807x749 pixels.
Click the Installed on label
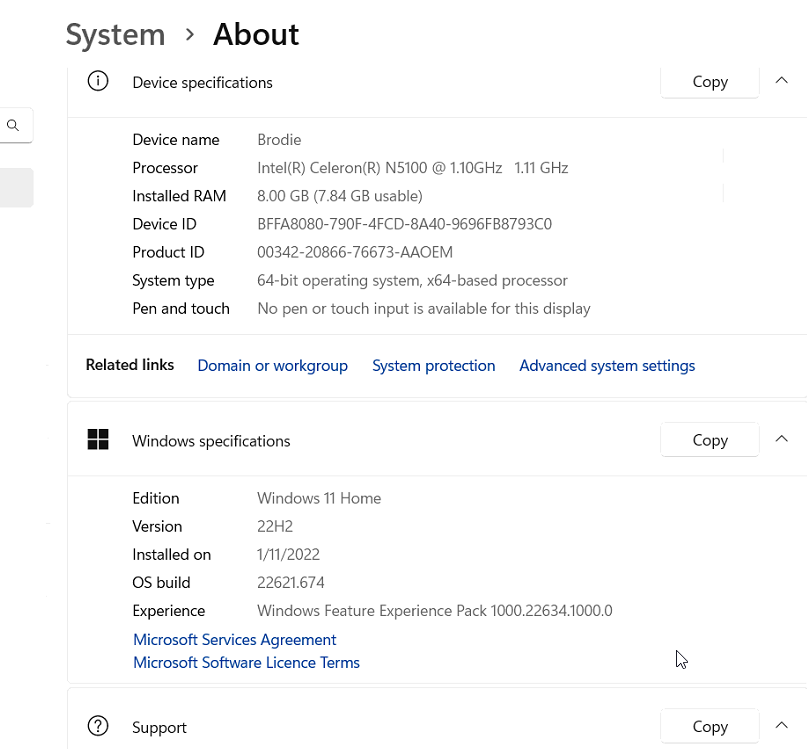point(171,554)
